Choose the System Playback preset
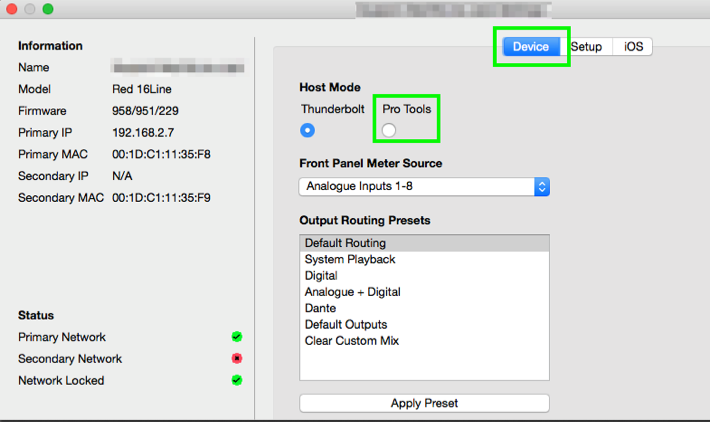This screenshot has height=422, width=710. pos(350,259)
